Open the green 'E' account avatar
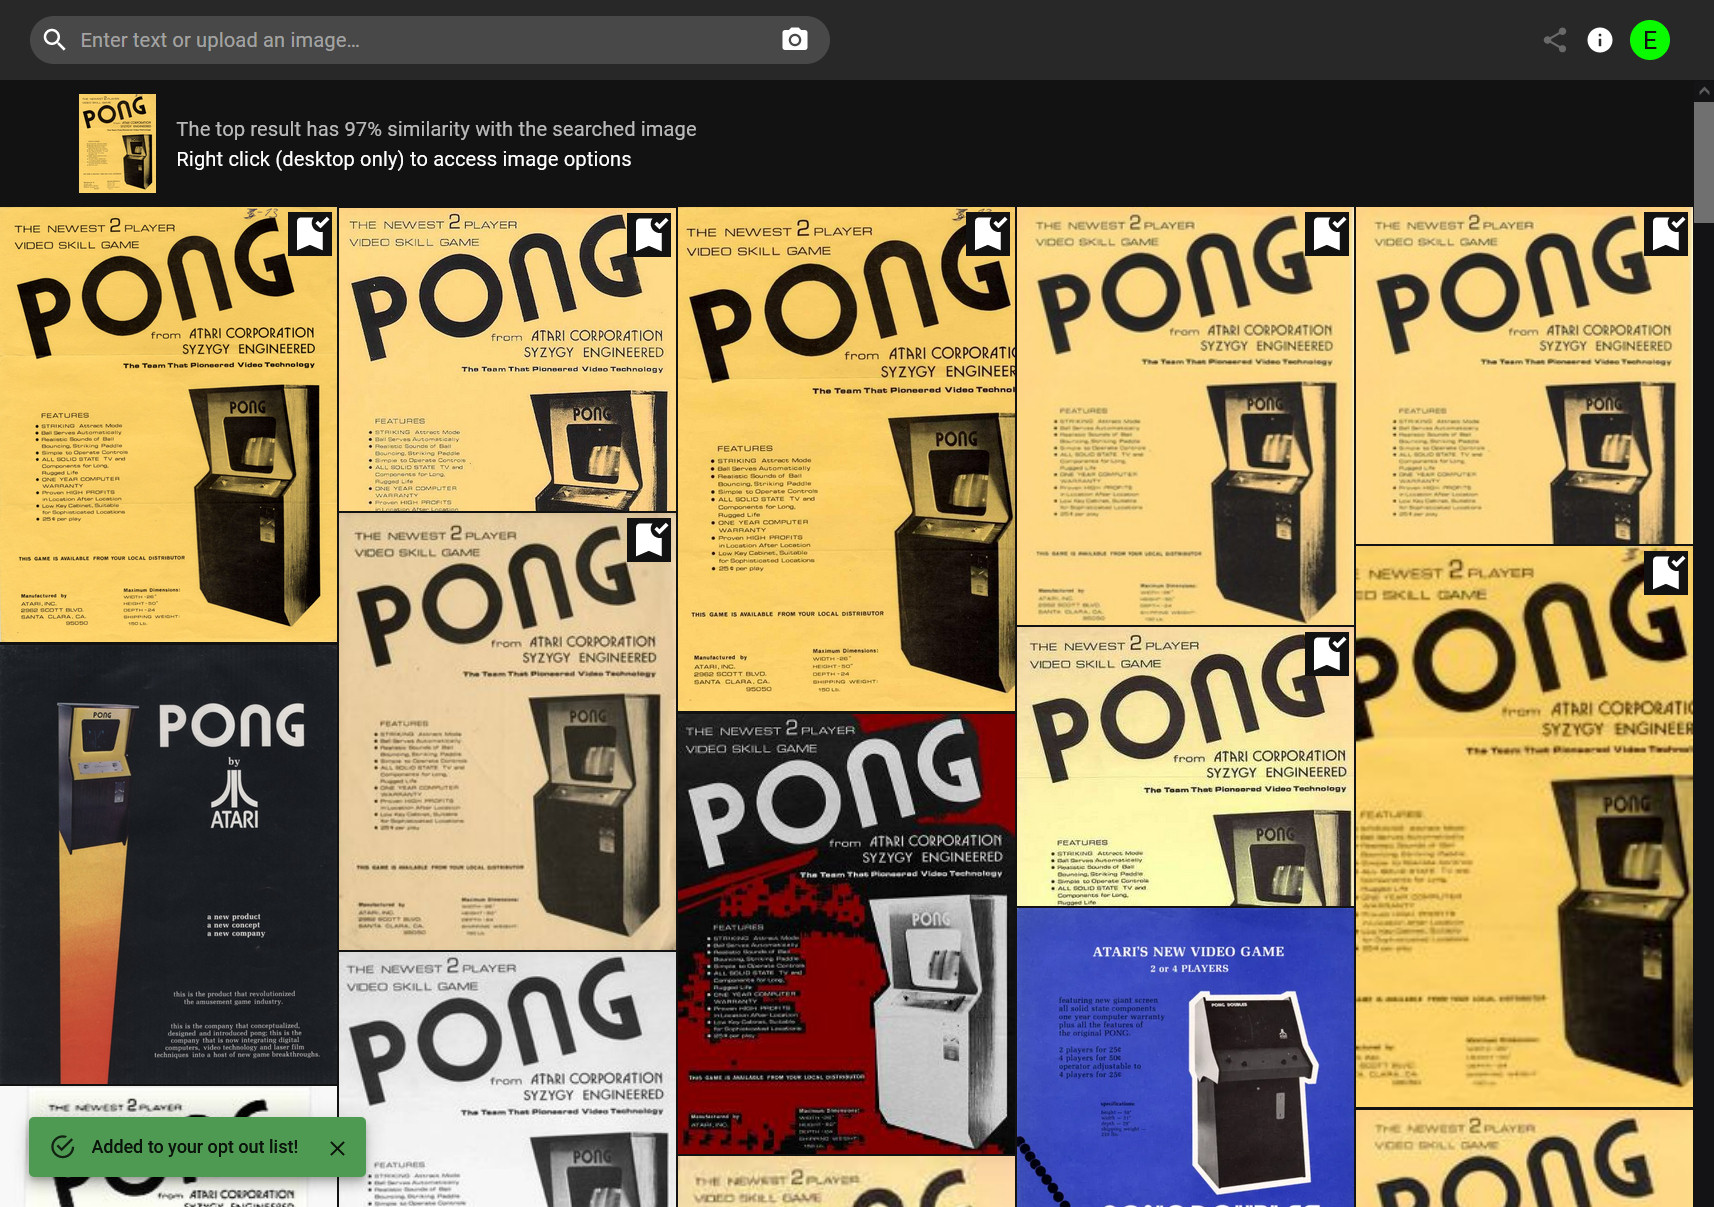This screenshot has width=1714, height=1207. [1650, 40]
